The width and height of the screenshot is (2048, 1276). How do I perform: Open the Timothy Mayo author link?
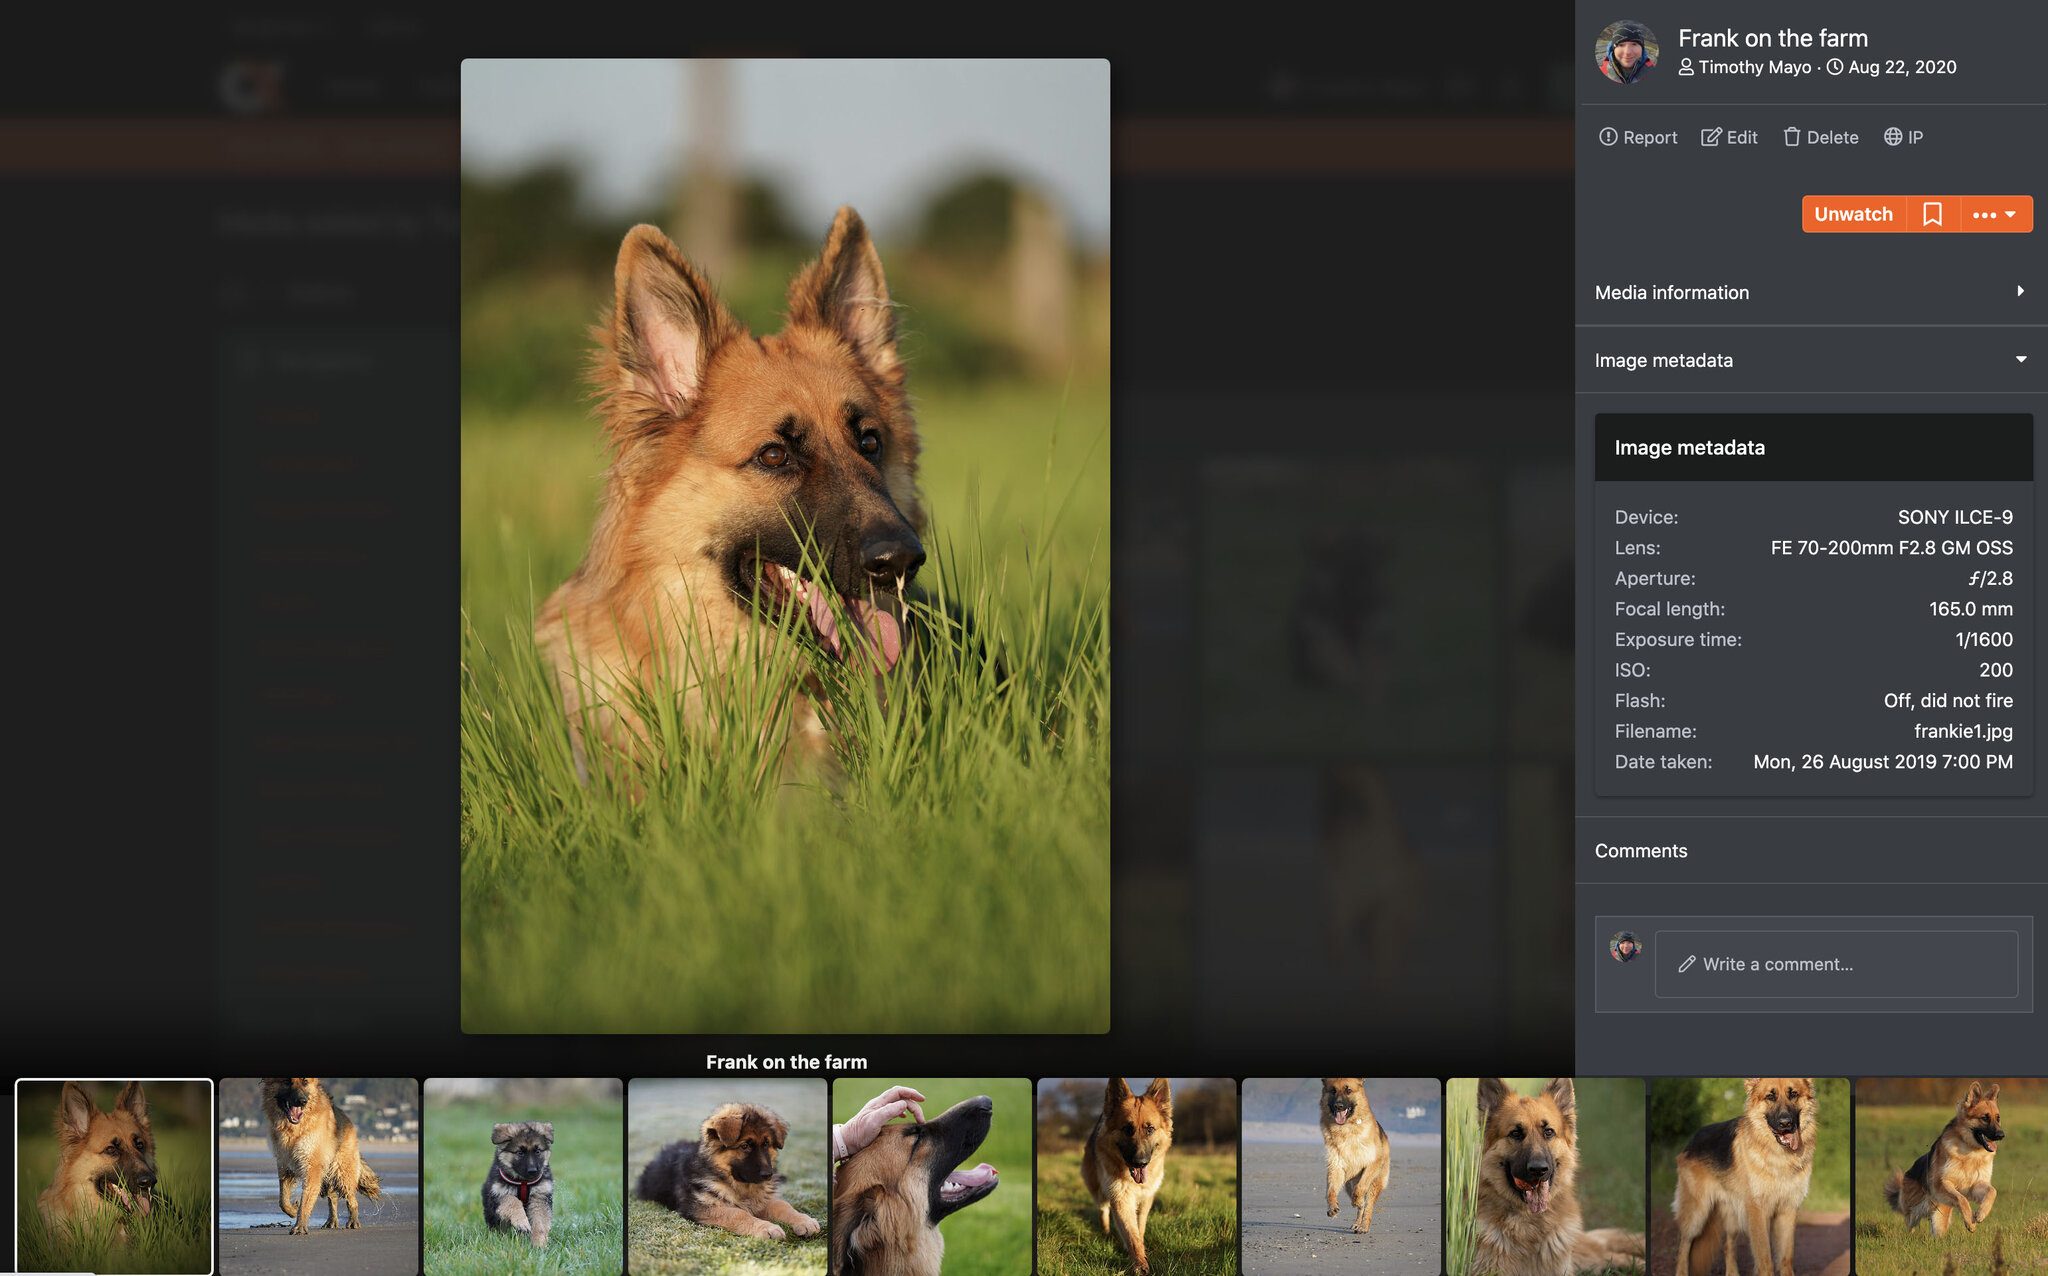pyautogui.click(x=1754, y=67)
